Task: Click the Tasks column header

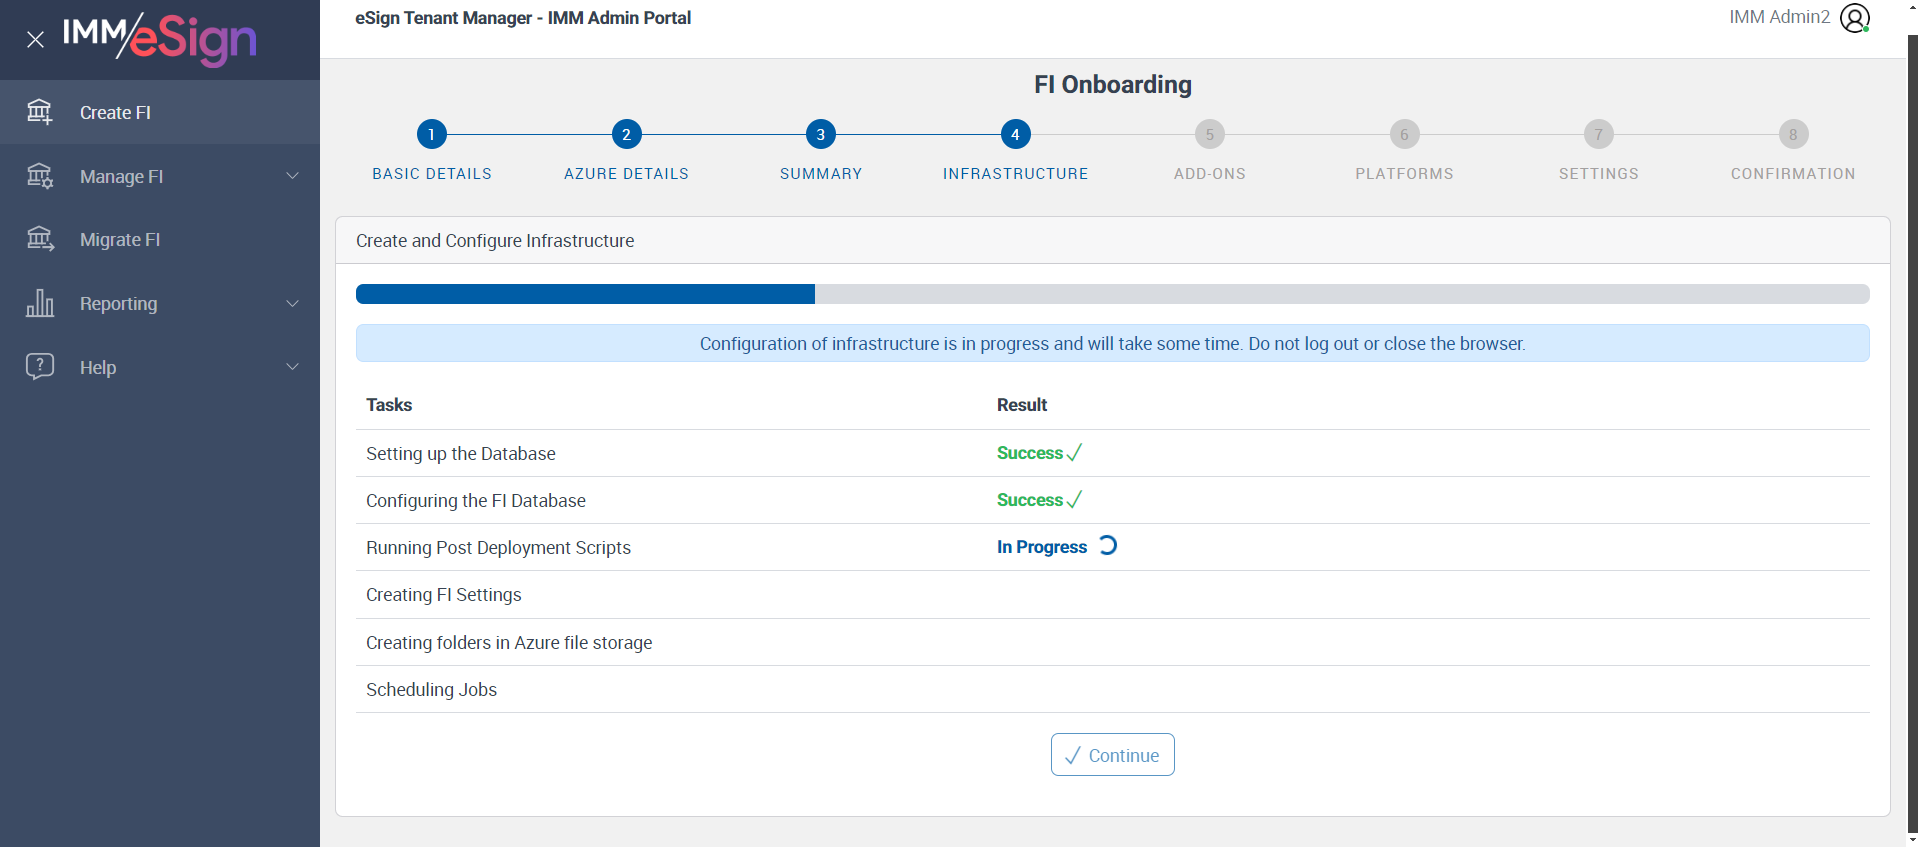Action: [389, 405]
